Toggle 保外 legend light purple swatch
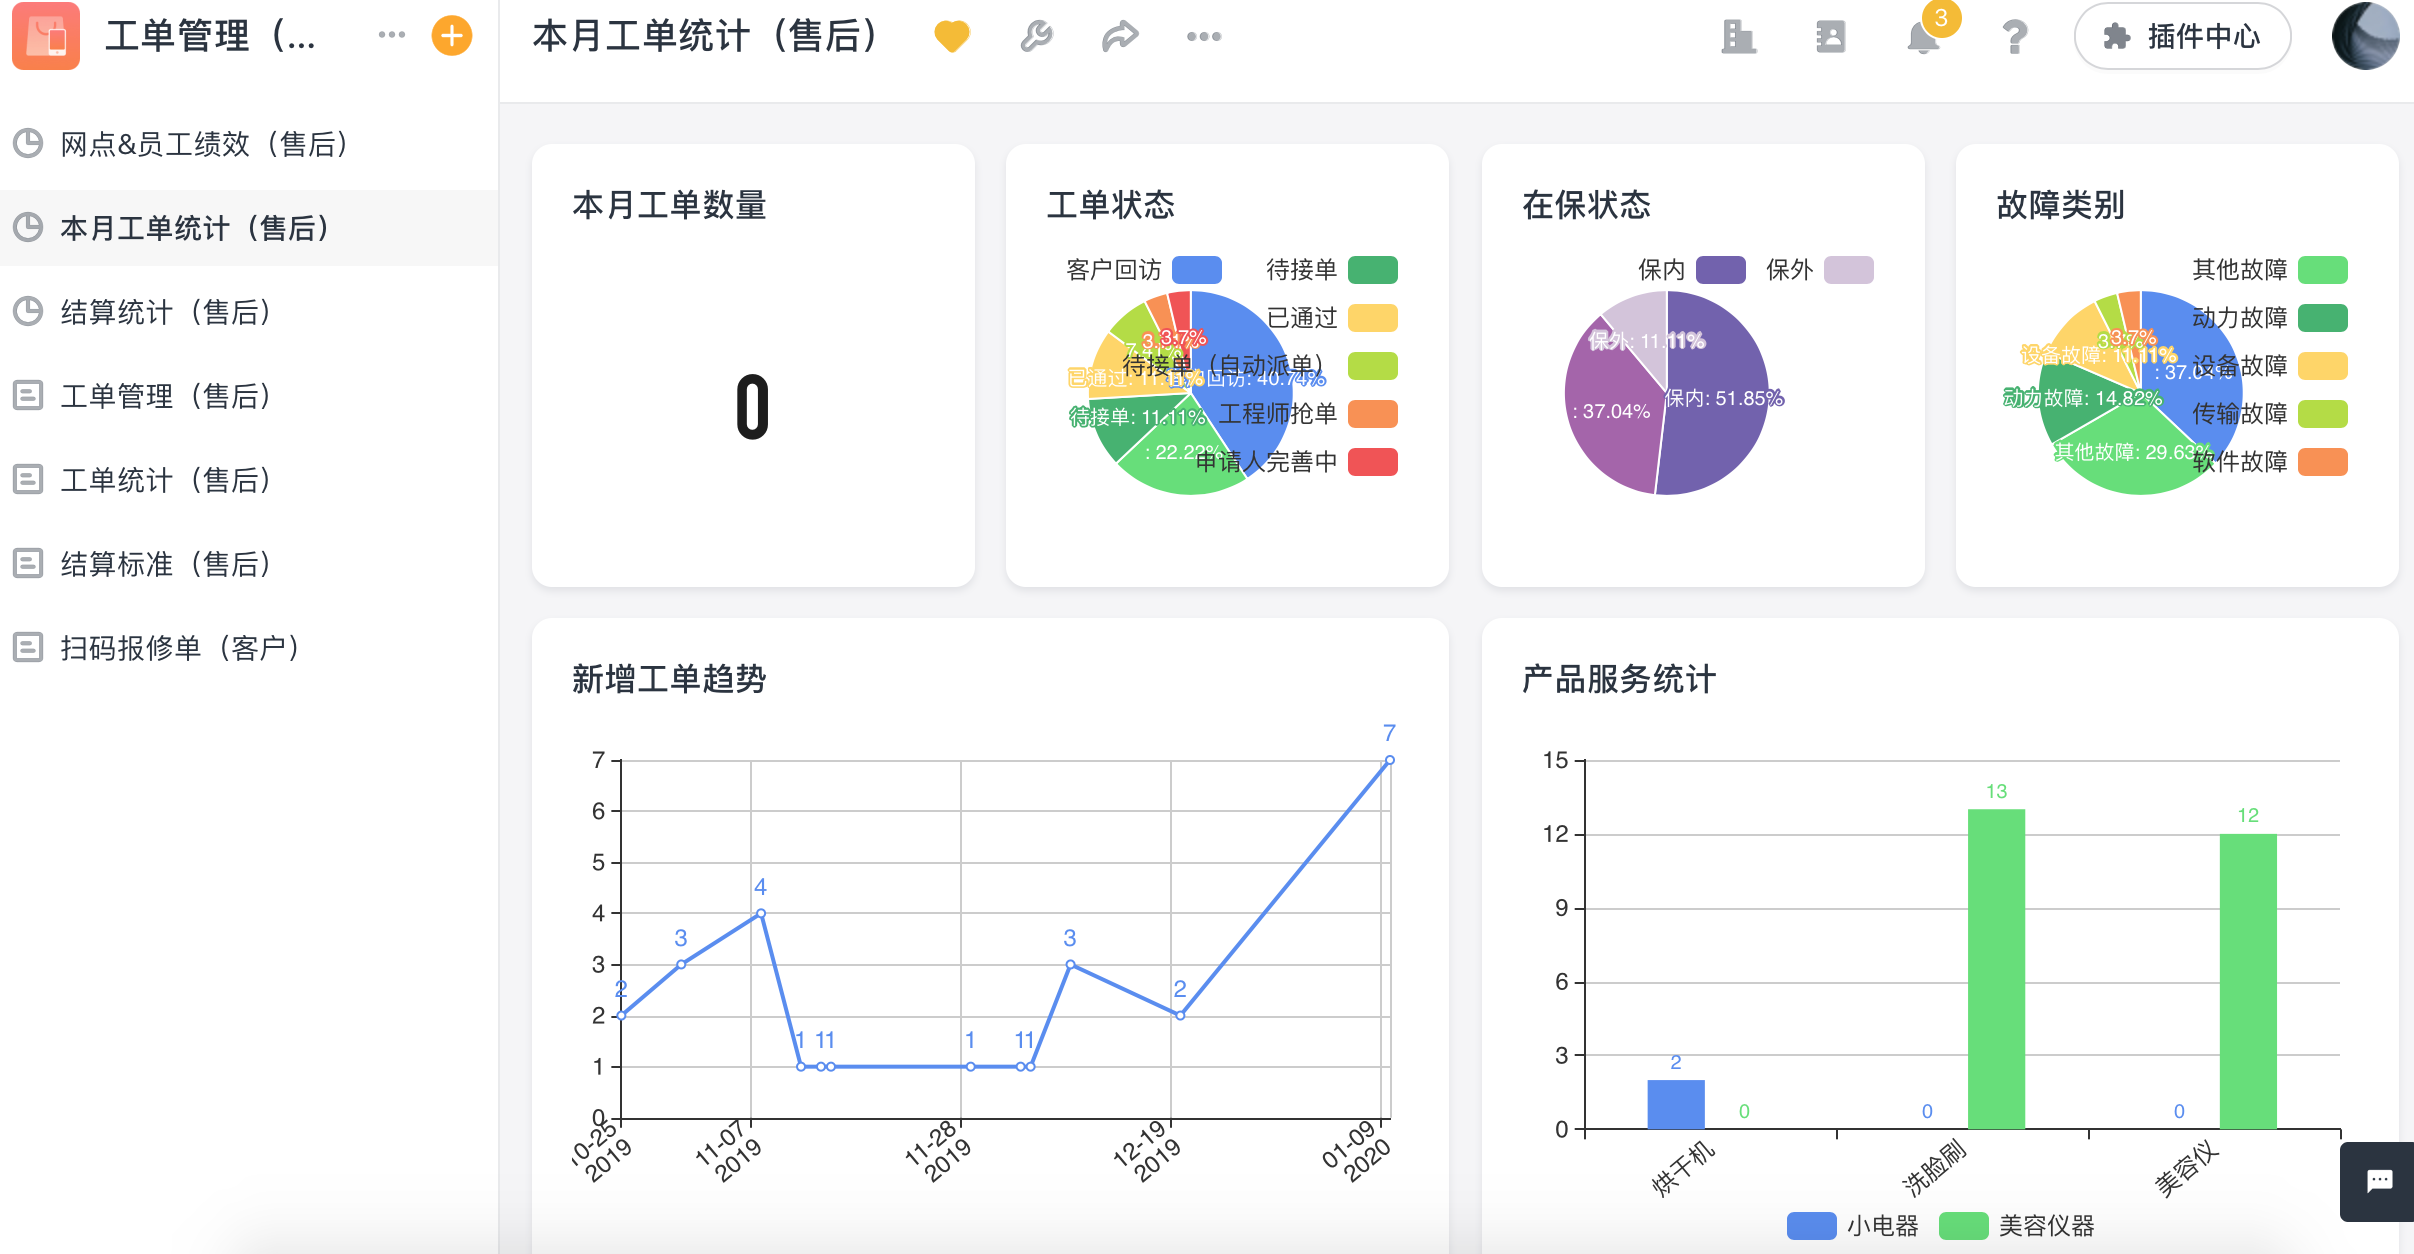The image size is (2414, 1254). (x=1849, y=270)
